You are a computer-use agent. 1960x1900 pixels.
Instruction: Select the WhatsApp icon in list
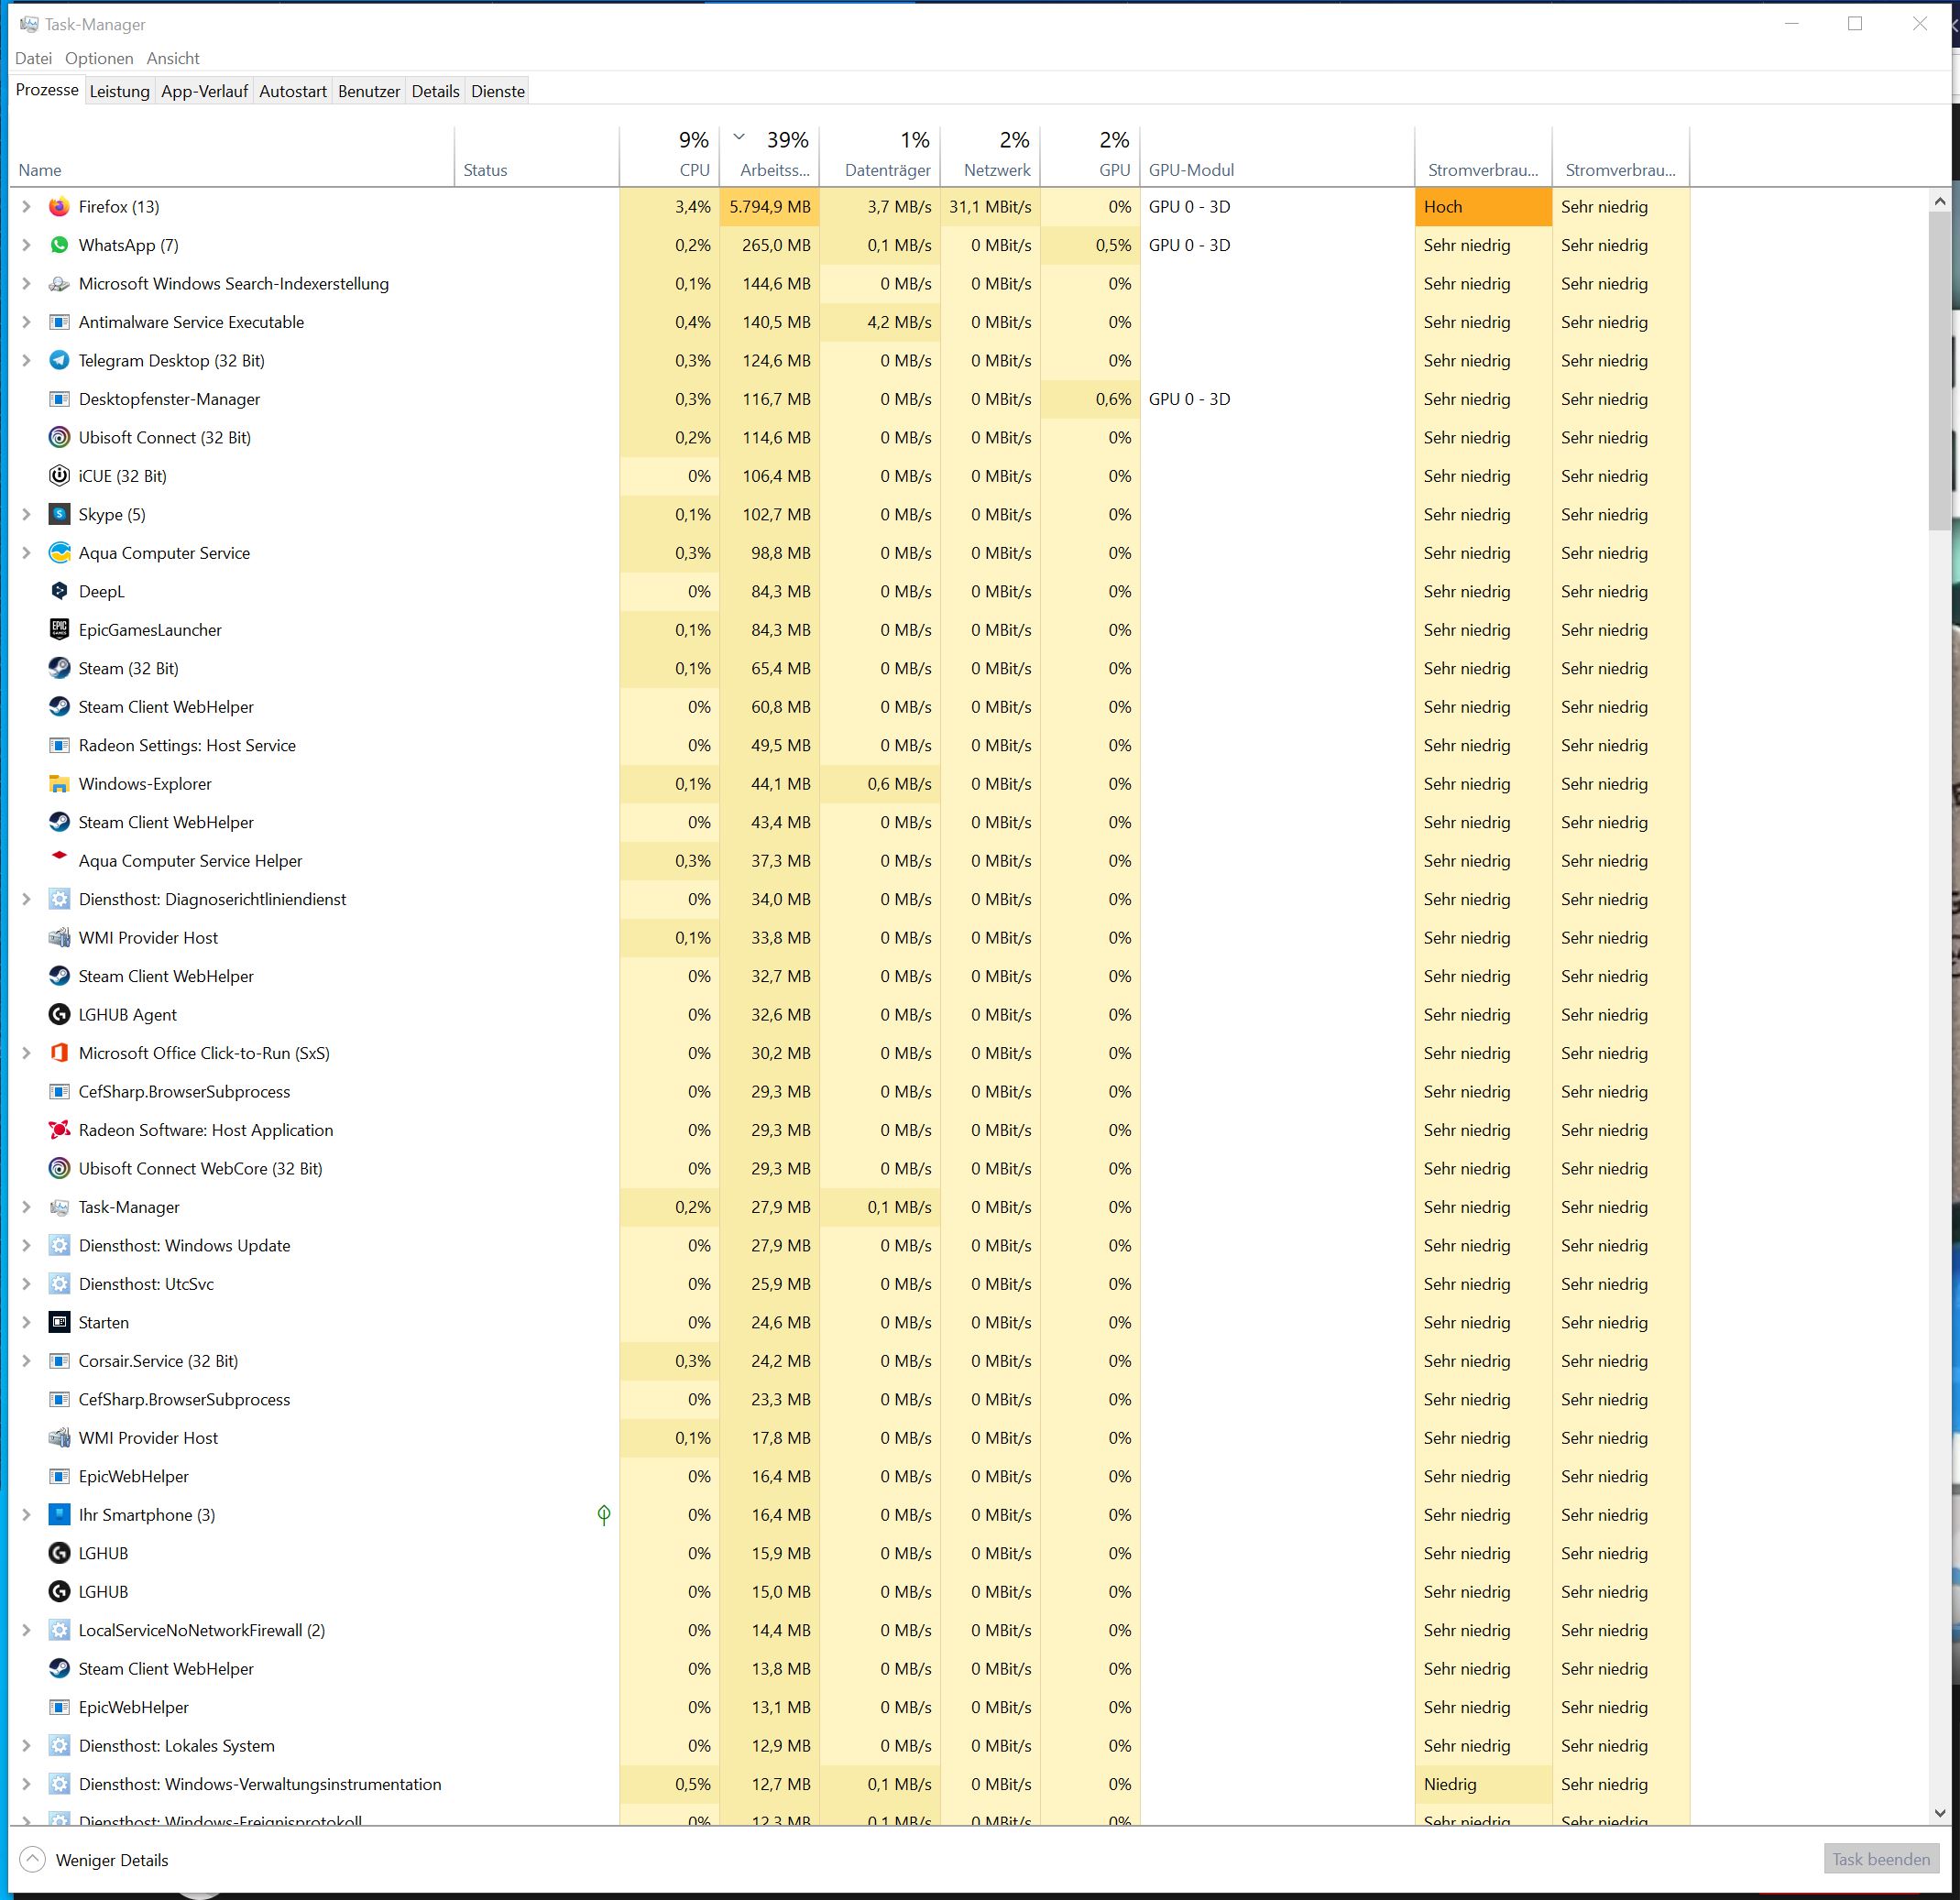59,245
